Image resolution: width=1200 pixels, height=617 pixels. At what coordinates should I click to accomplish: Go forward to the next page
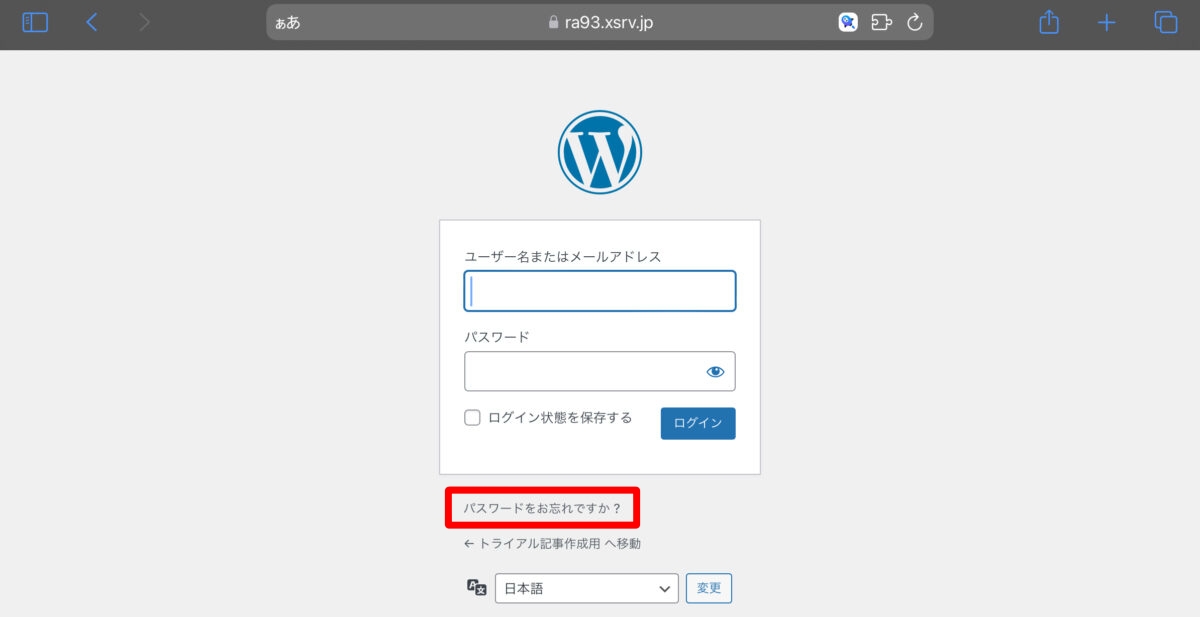coord(145,22)
